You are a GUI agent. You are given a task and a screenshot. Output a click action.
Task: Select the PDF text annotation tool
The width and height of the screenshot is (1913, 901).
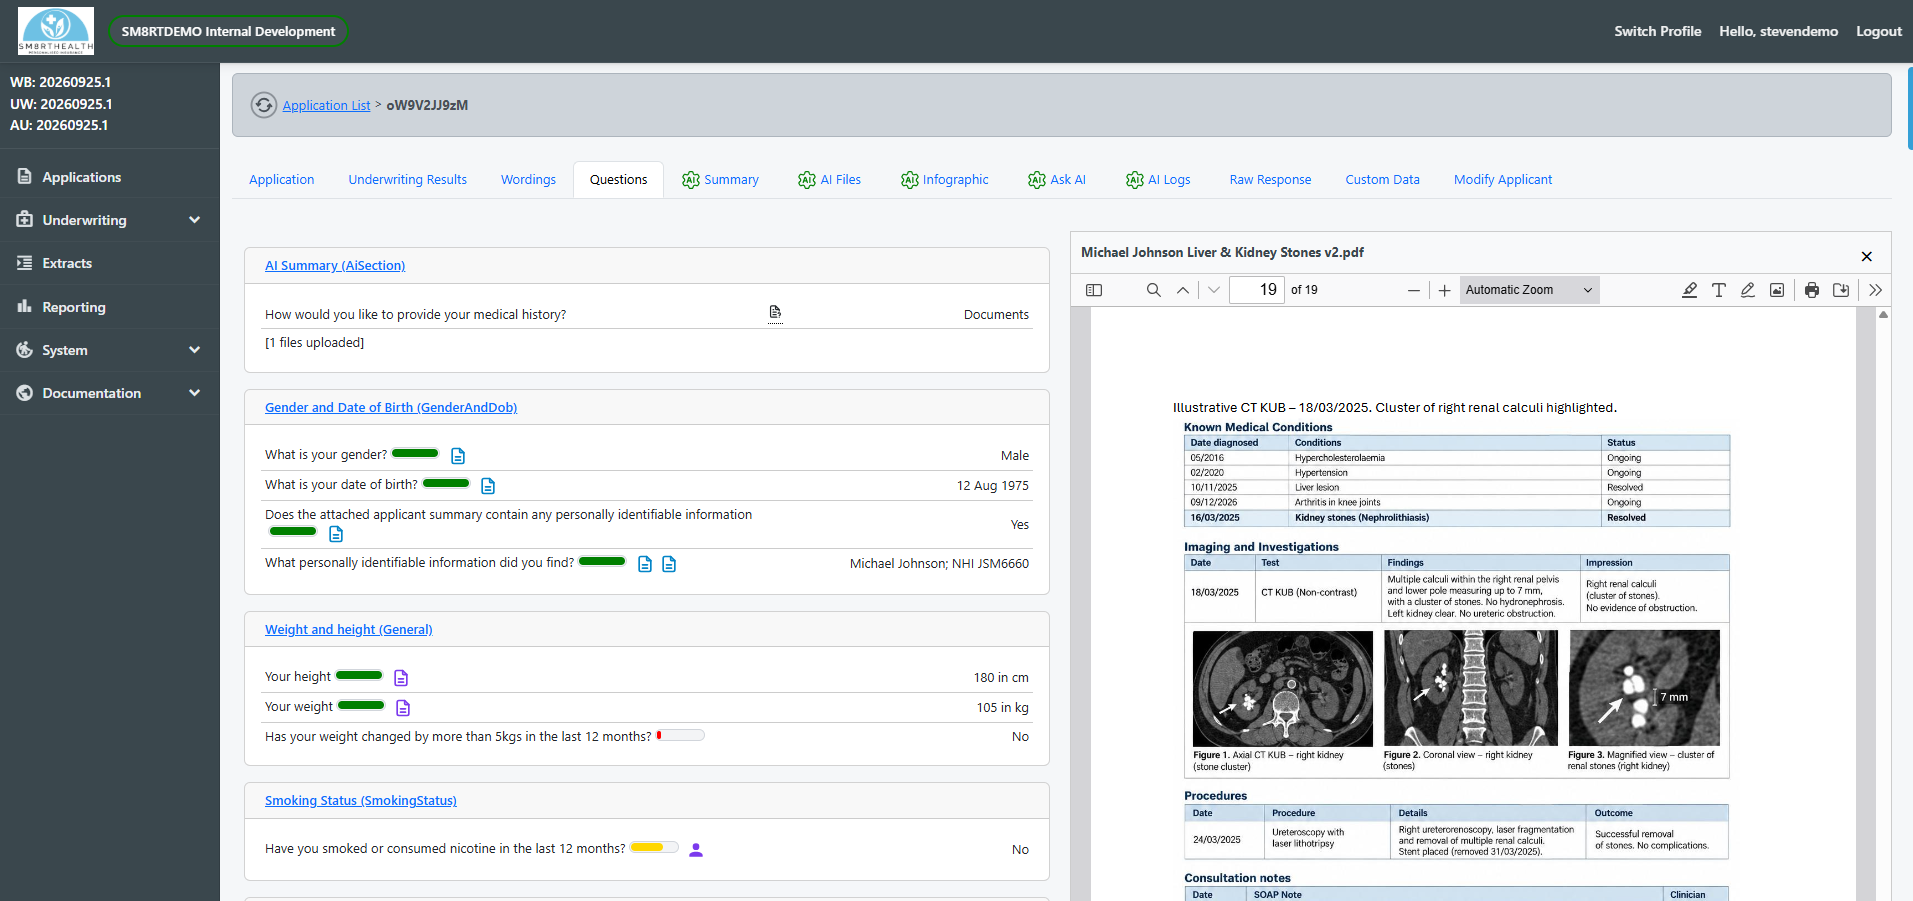(1718, 290)
